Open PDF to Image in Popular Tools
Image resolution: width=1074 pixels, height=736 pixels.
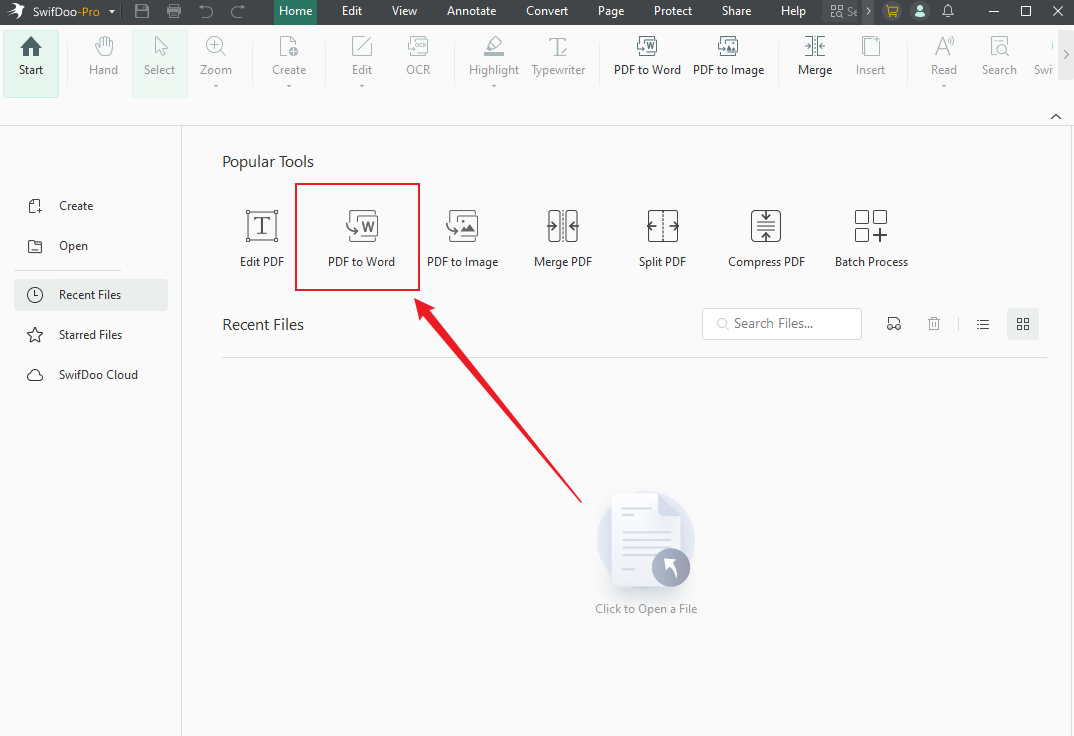462,238
